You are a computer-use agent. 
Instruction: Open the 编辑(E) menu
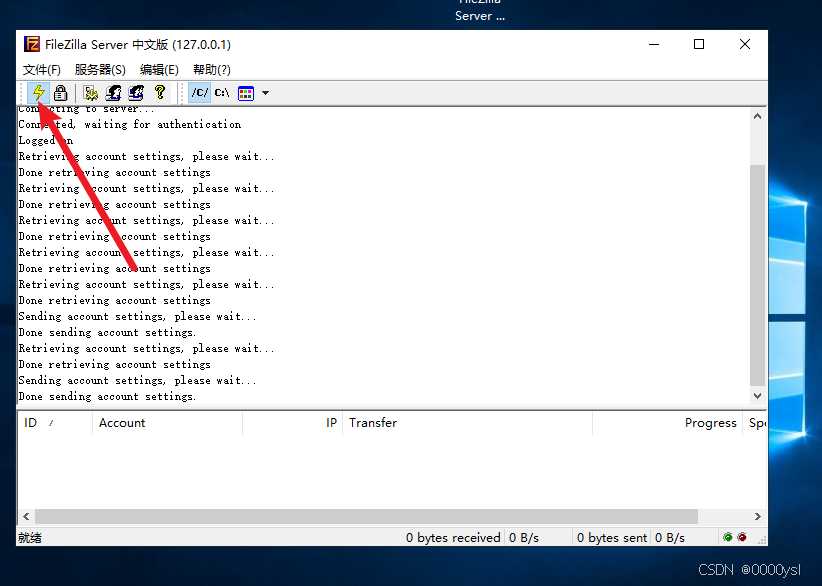159,70
